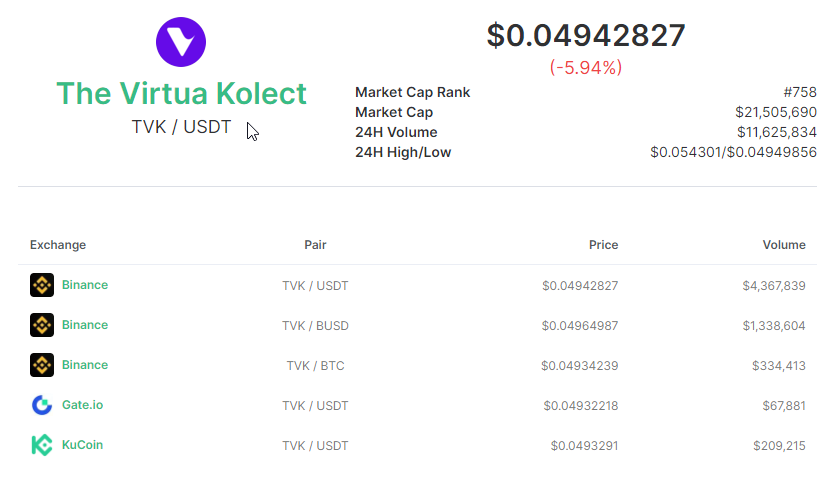Open the Gate.io exchange link
832x492 pixels.
click(x=82, y=405)
